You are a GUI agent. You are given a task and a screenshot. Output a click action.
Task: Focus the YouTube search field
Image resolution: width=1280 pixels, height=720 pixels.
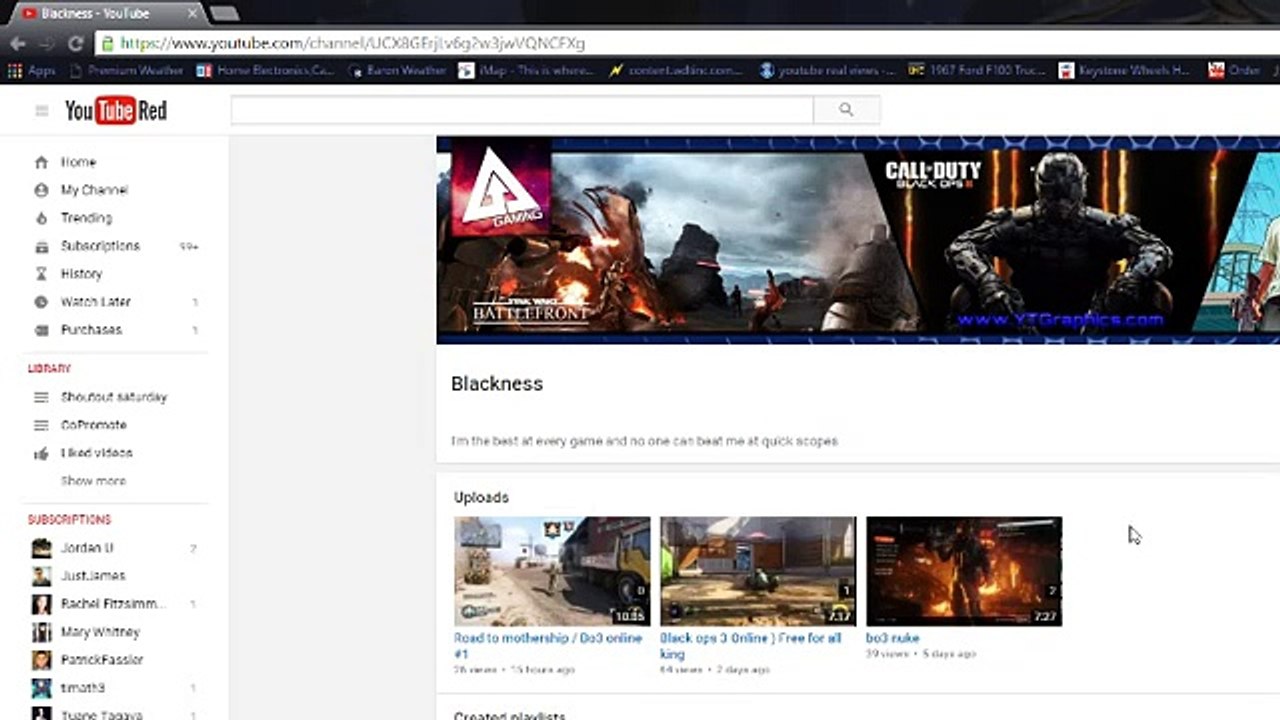[x=522, y=110]
